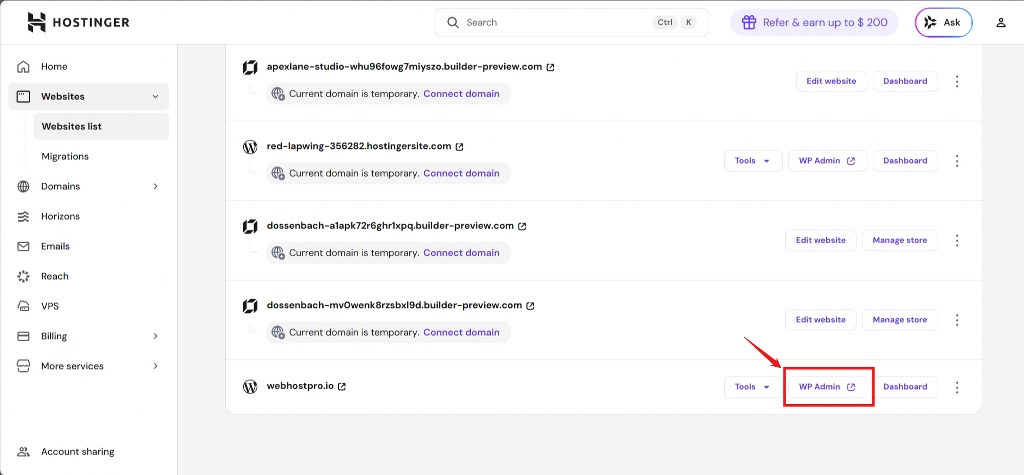Collapse the Websites sidebar section

pos(155,97)
